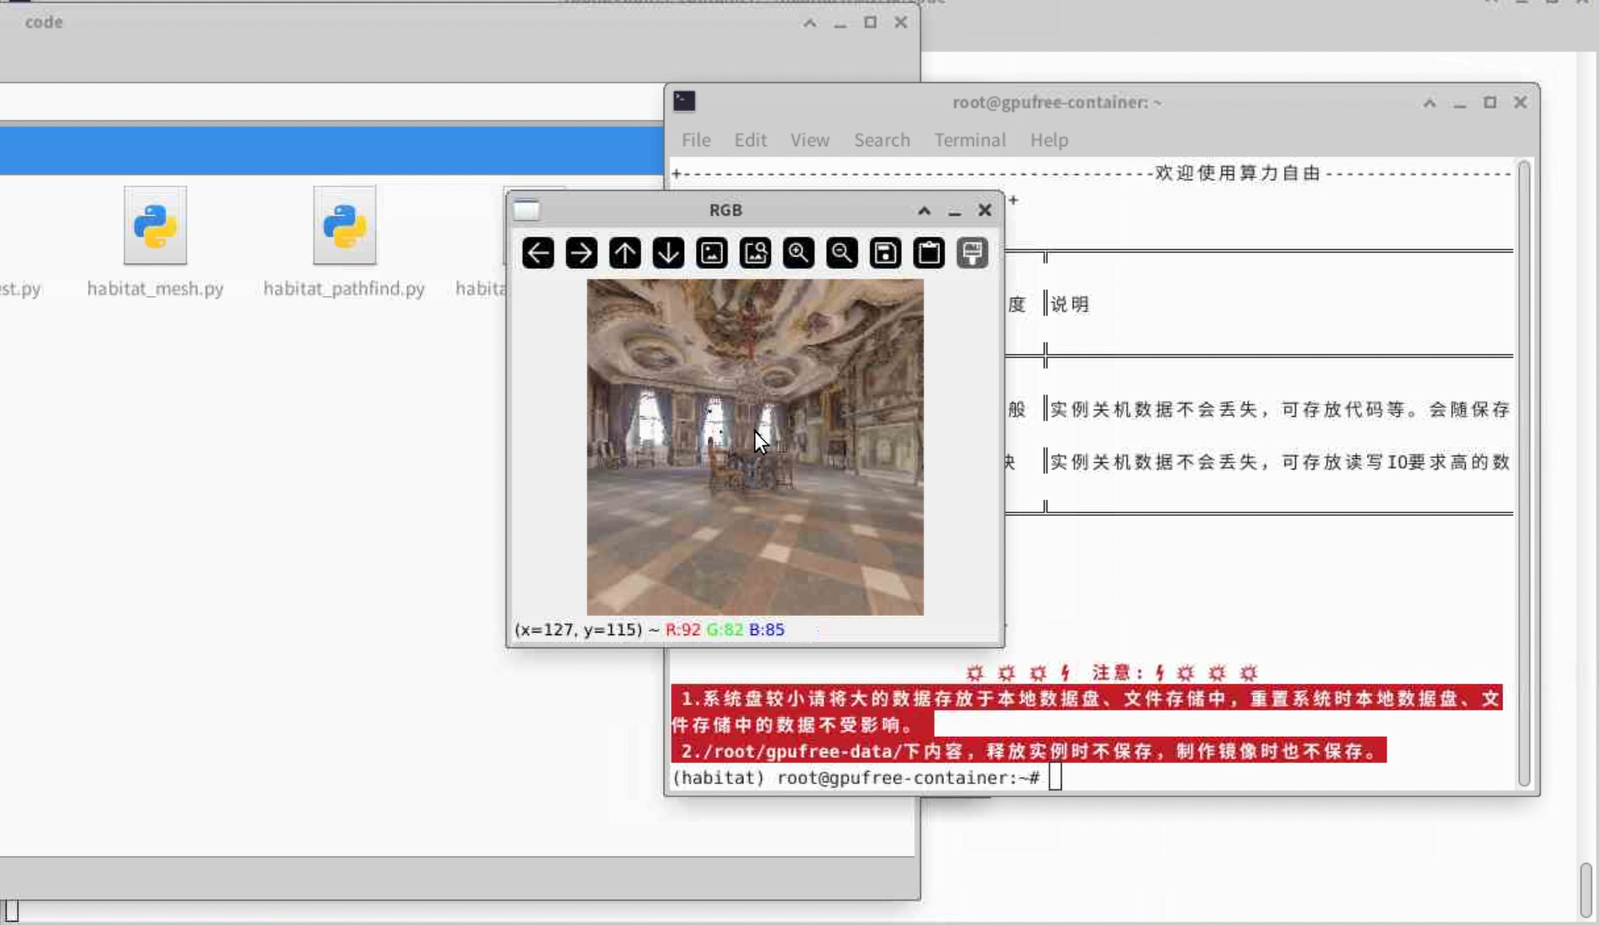
Task: Click G:82 value in status bar
Action: pyautogui.click(x=725, y=630)
